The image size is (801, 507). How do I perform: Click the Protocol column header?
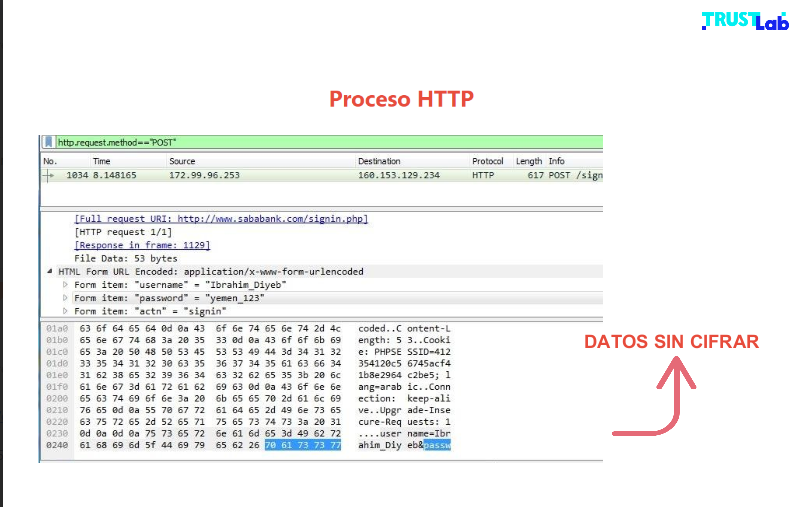488,161
